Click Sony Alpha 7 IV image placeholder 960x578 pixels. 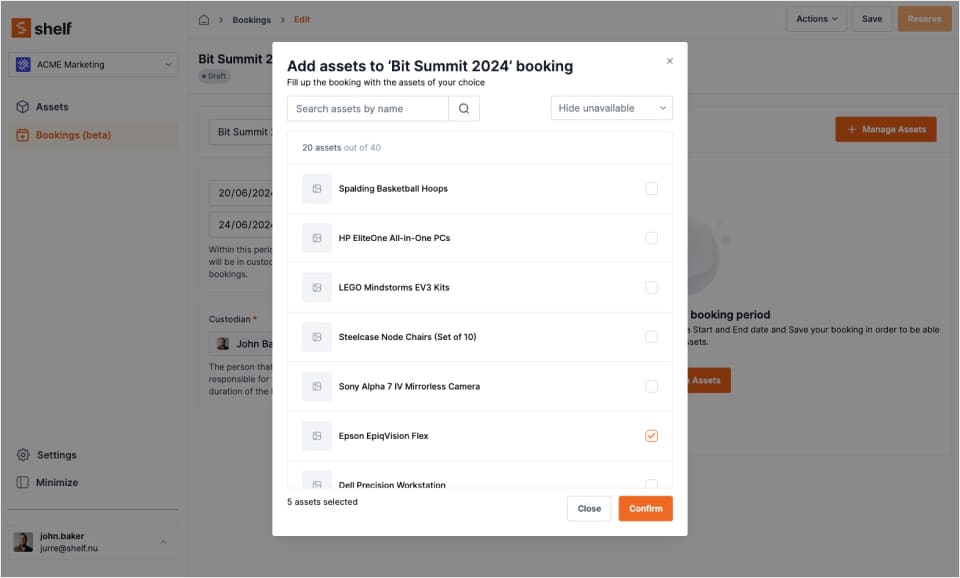(x=317, y=386)
